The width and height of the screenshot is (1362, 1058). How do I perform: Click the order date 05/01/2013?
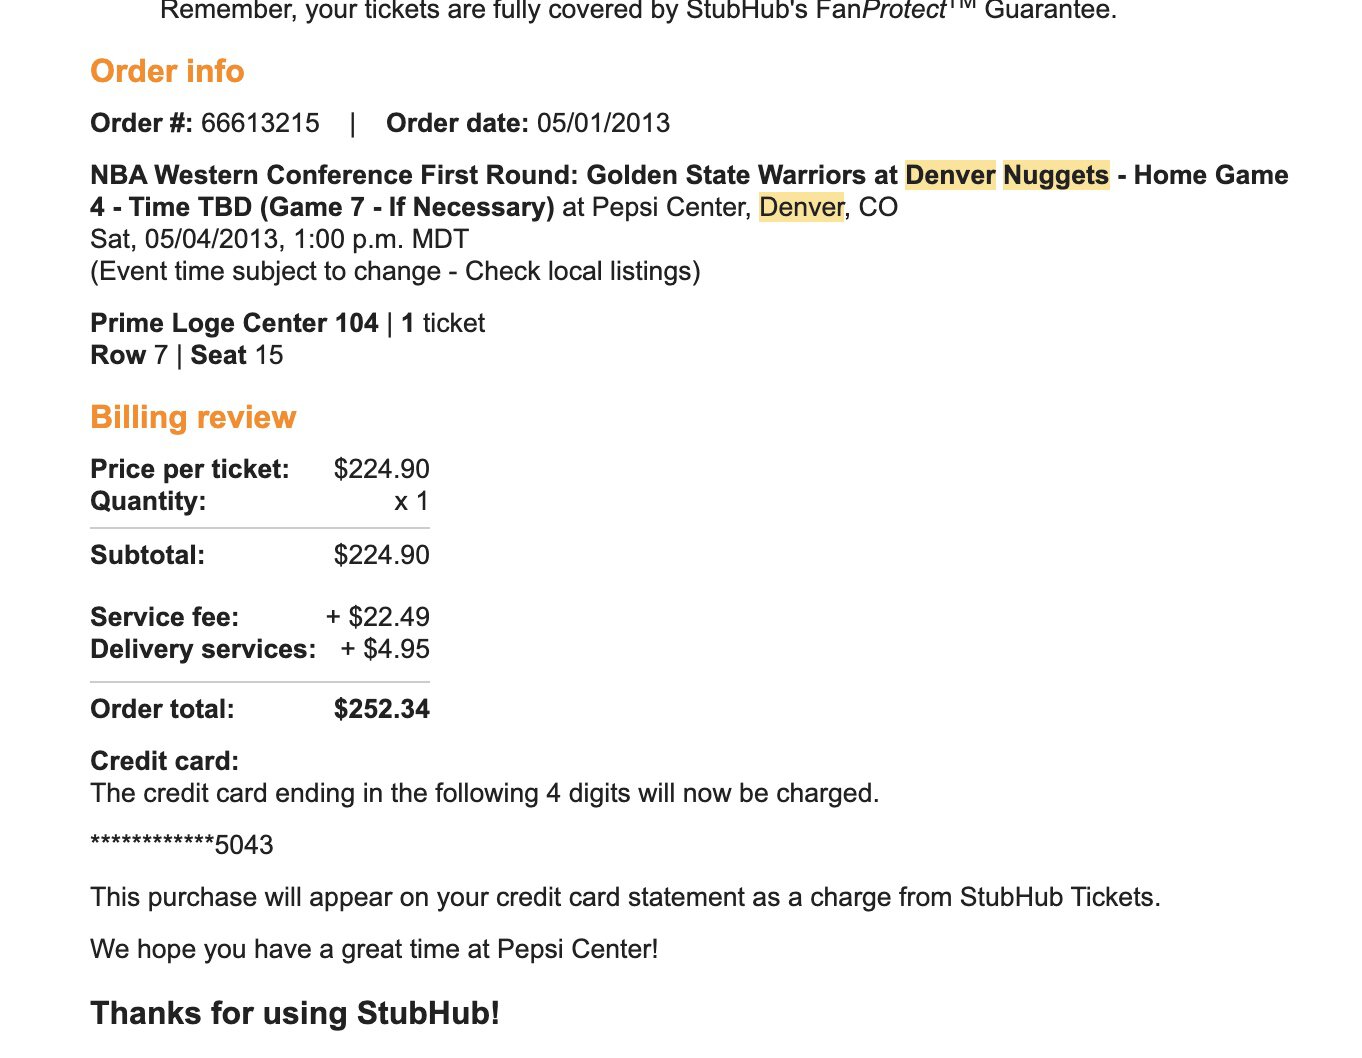click(603, 123)
